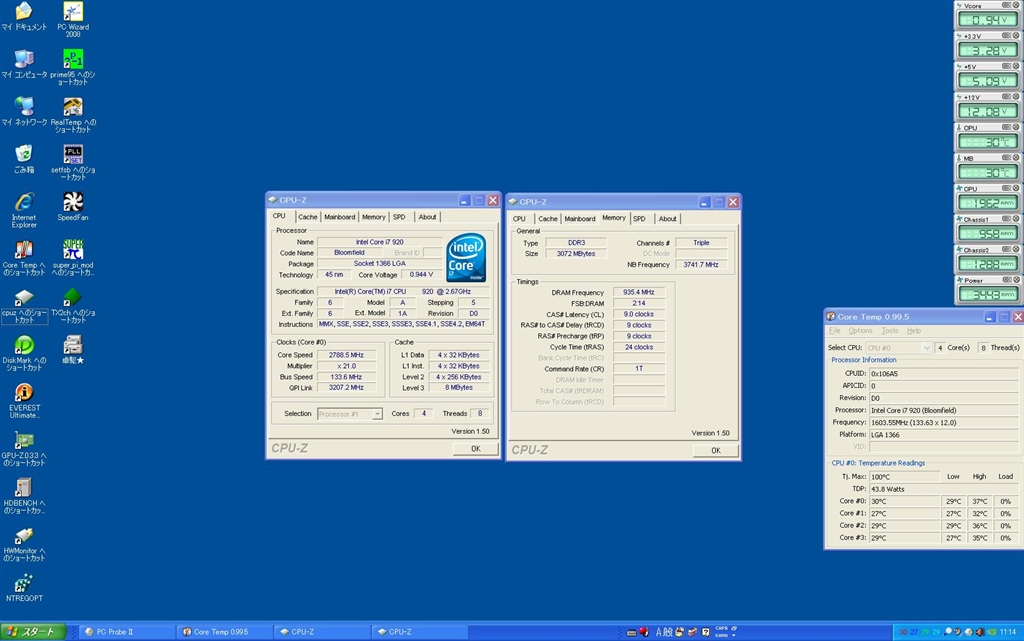1024x641 pixels.
Task: Switch to PC Probe II in the taskbar
Action: [120, 632]
